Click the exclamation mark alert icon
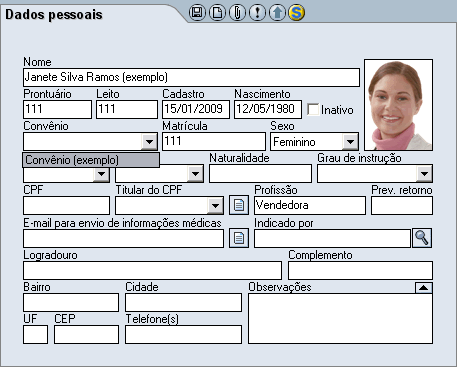 (257, 13)
